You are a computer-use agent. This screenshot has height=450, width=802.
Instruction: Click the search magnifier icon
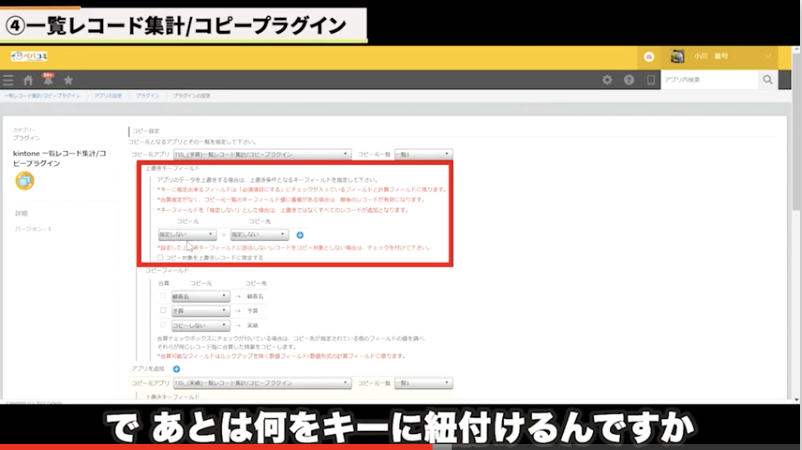[768, 80]
